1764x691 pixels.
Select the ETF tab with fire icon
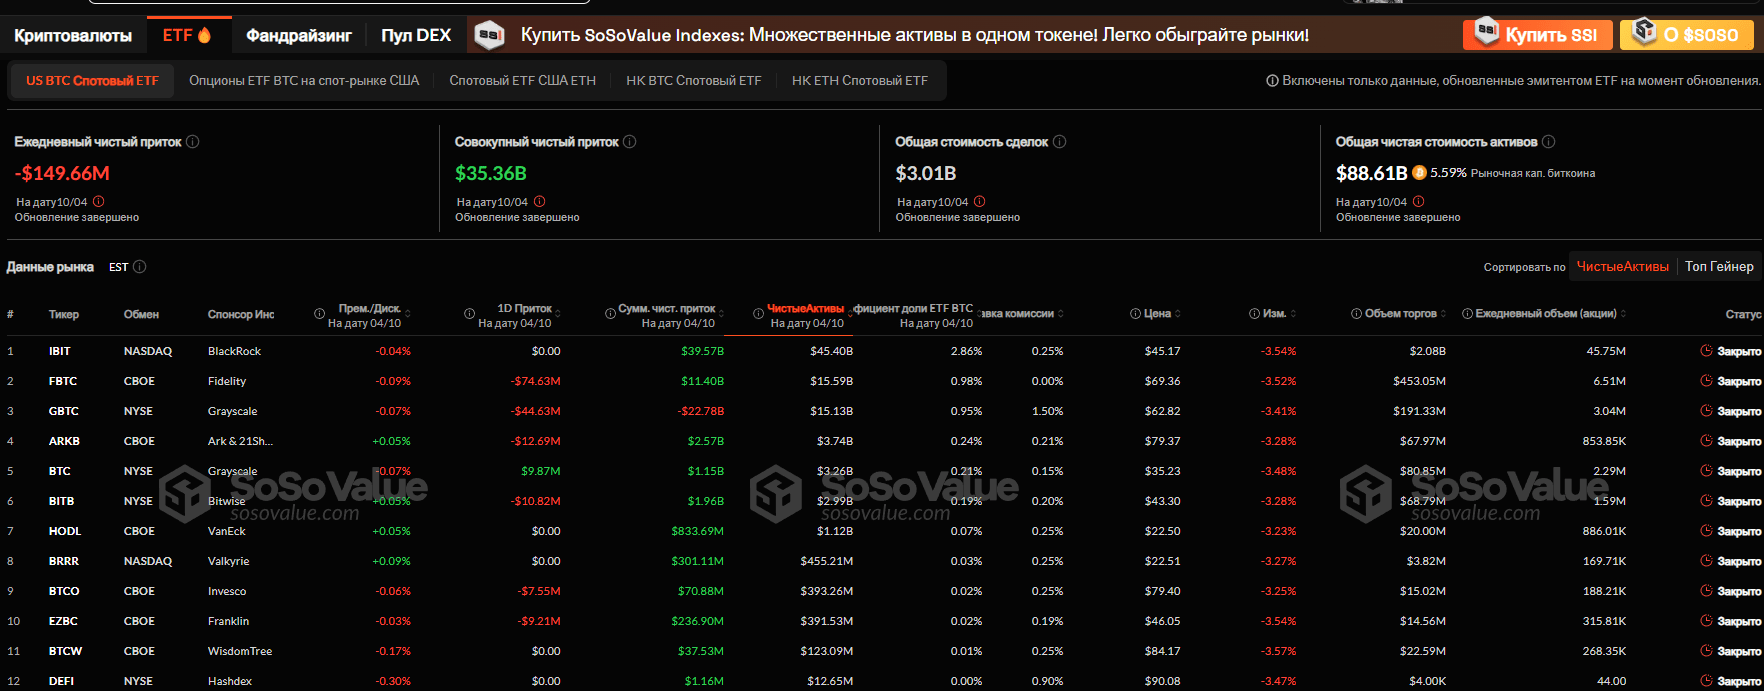coord(188,35)
